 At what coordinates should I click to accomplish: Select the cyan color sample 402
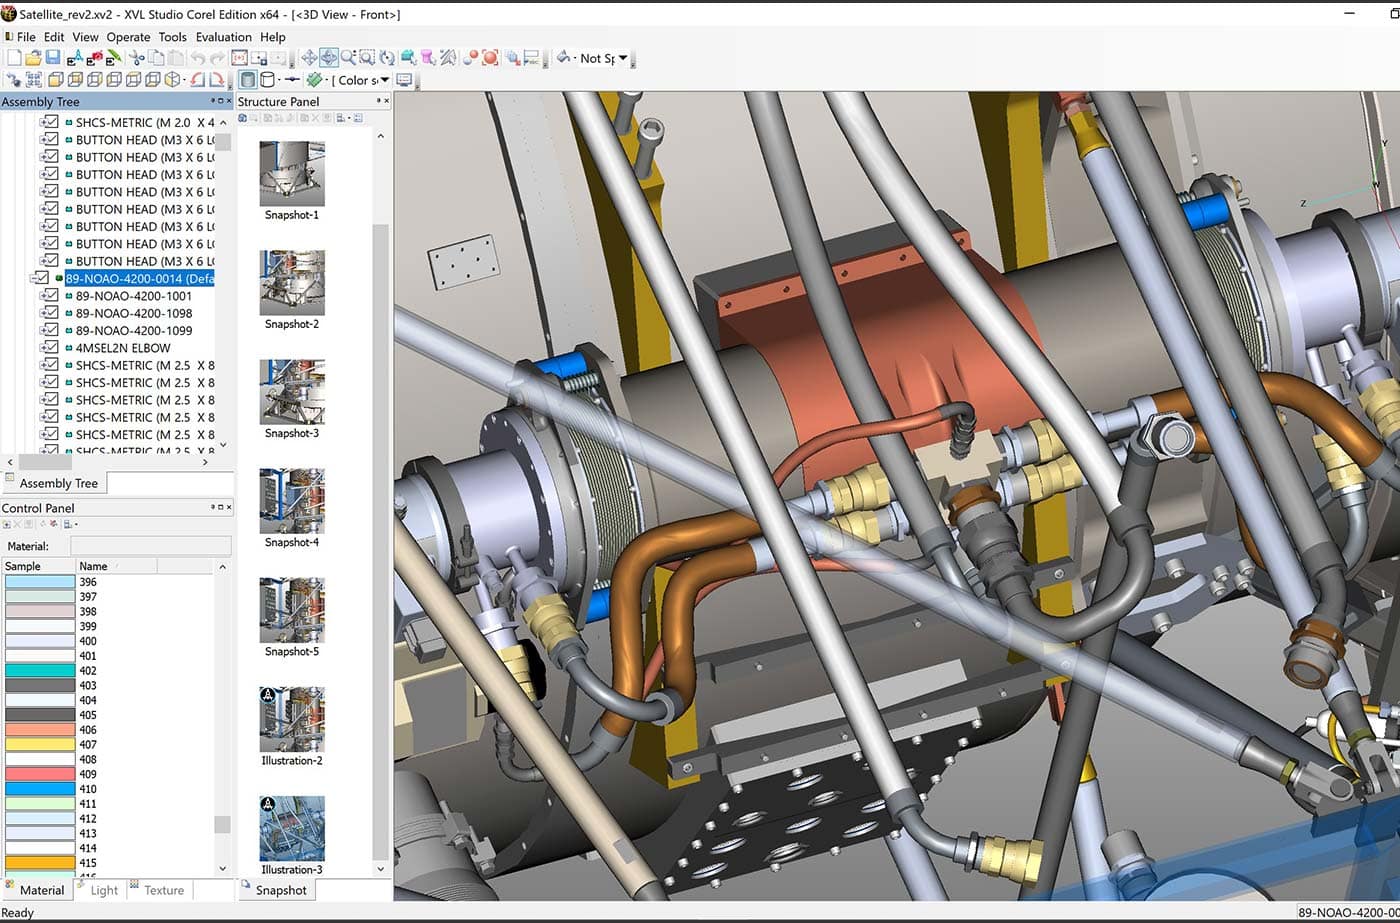pyautogui.click(x=40, y=671)
